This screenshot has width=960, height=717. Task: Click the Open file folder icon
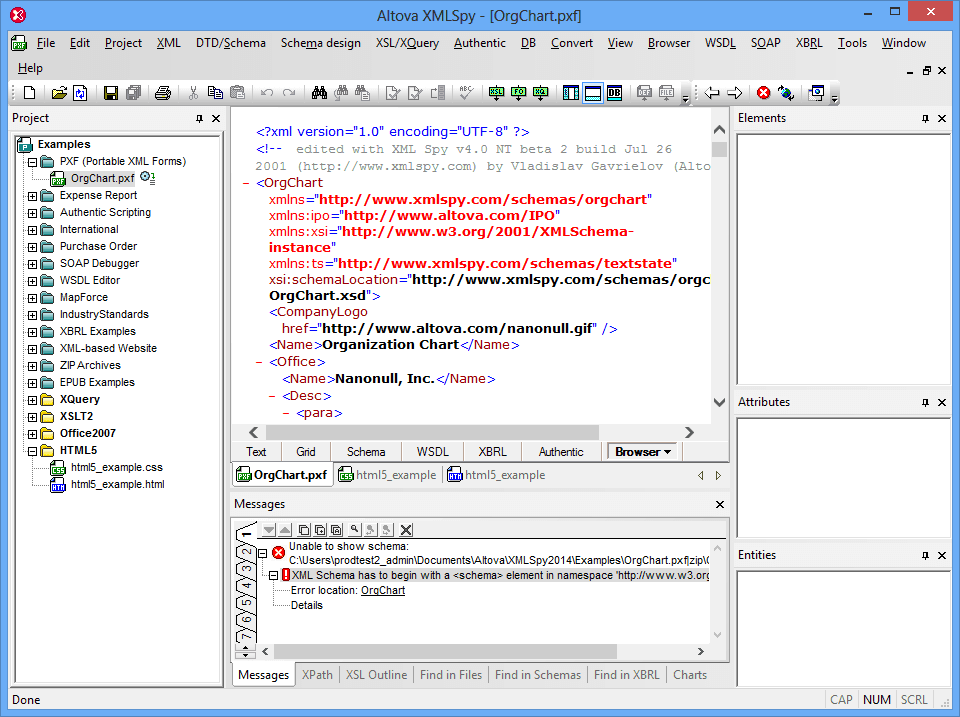[x=59, y=93]
